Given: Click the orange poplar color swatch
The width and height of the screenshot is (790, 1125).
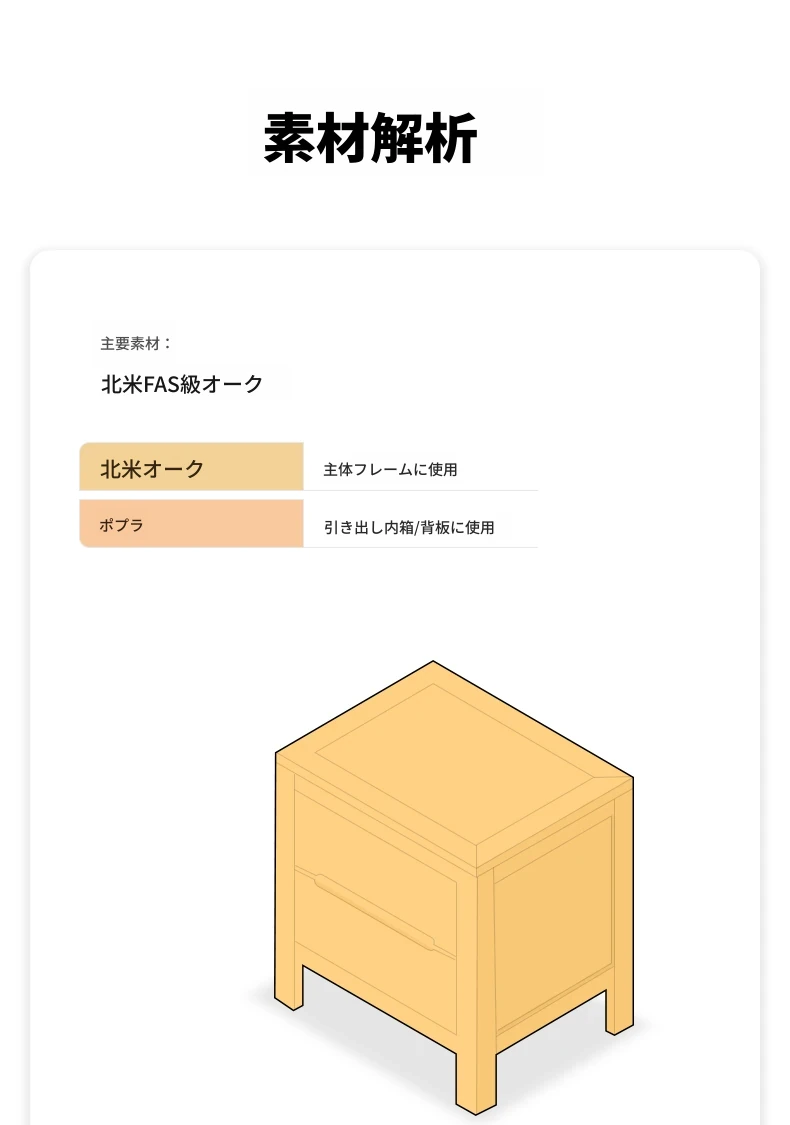Looking at the screenshot, I should pyautogui.click(x=192, y=524).
